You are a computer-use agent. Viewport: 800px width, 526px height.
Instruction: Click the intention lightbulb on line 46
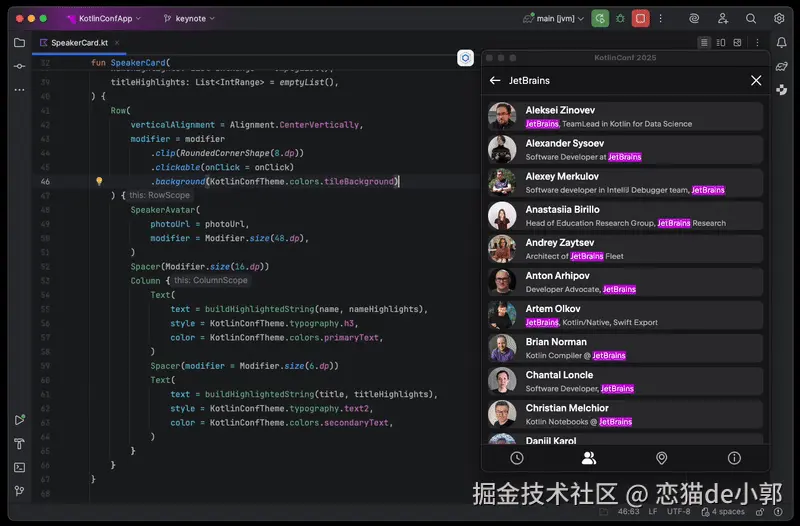pos(99,181)
